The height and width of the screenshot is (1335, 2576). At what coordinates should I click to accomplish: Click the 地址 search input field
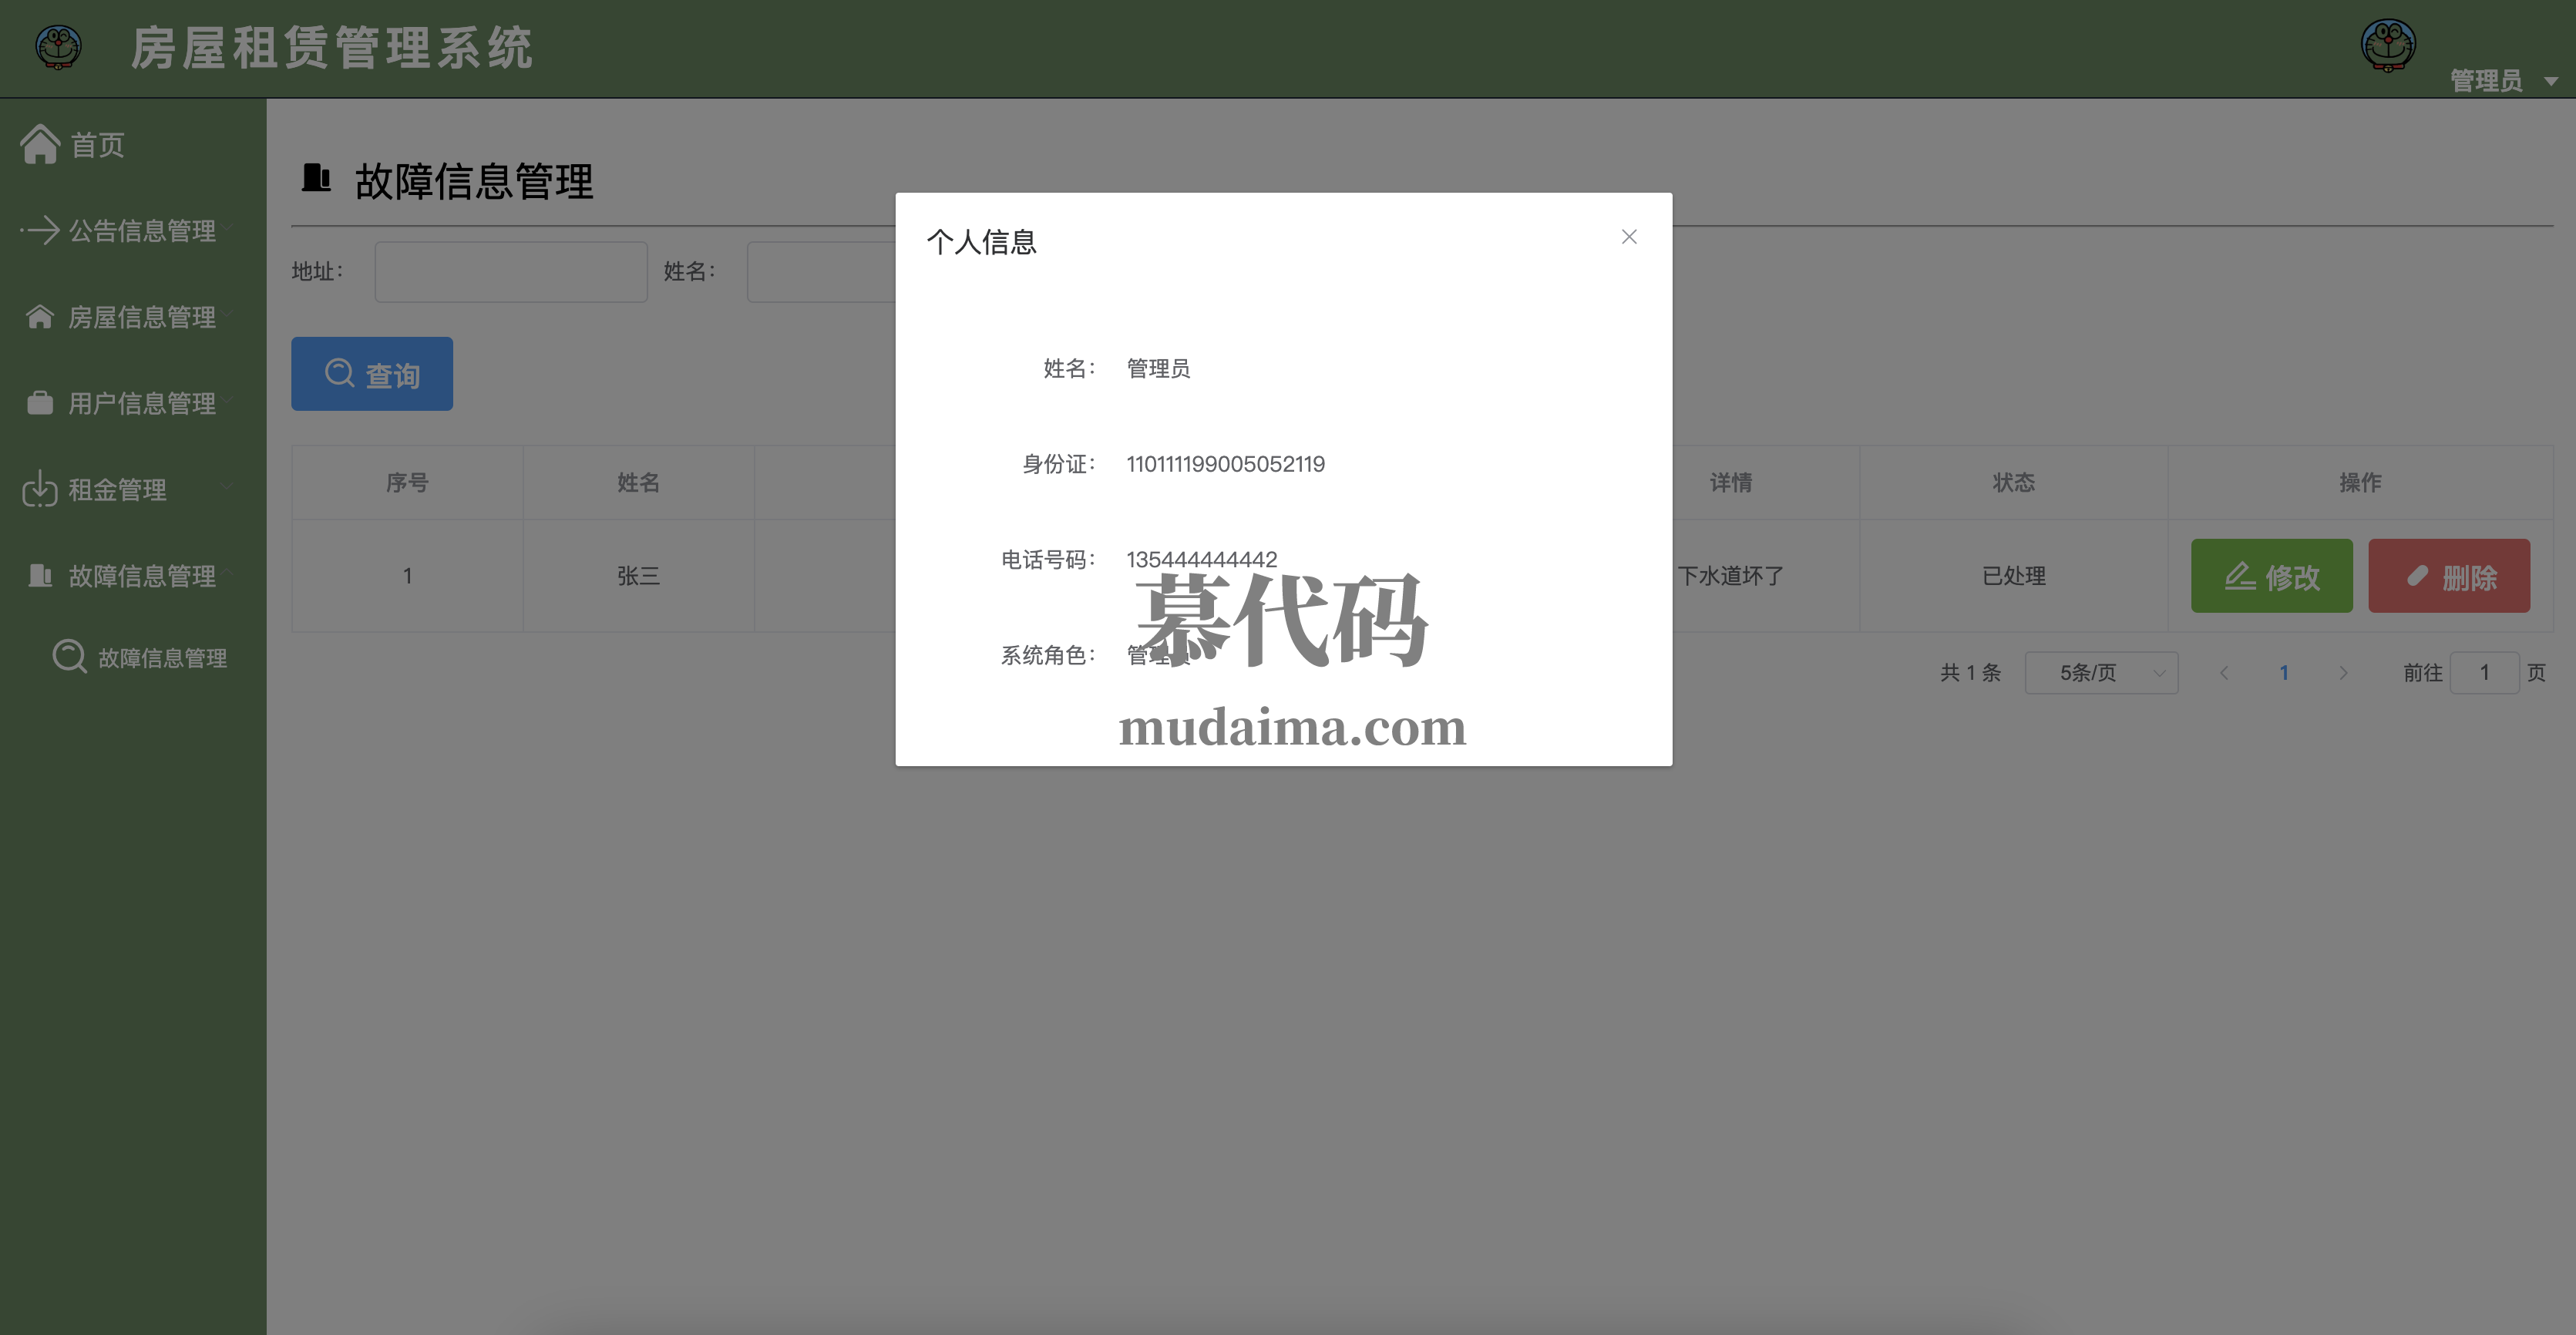click(x=510, y=272)
